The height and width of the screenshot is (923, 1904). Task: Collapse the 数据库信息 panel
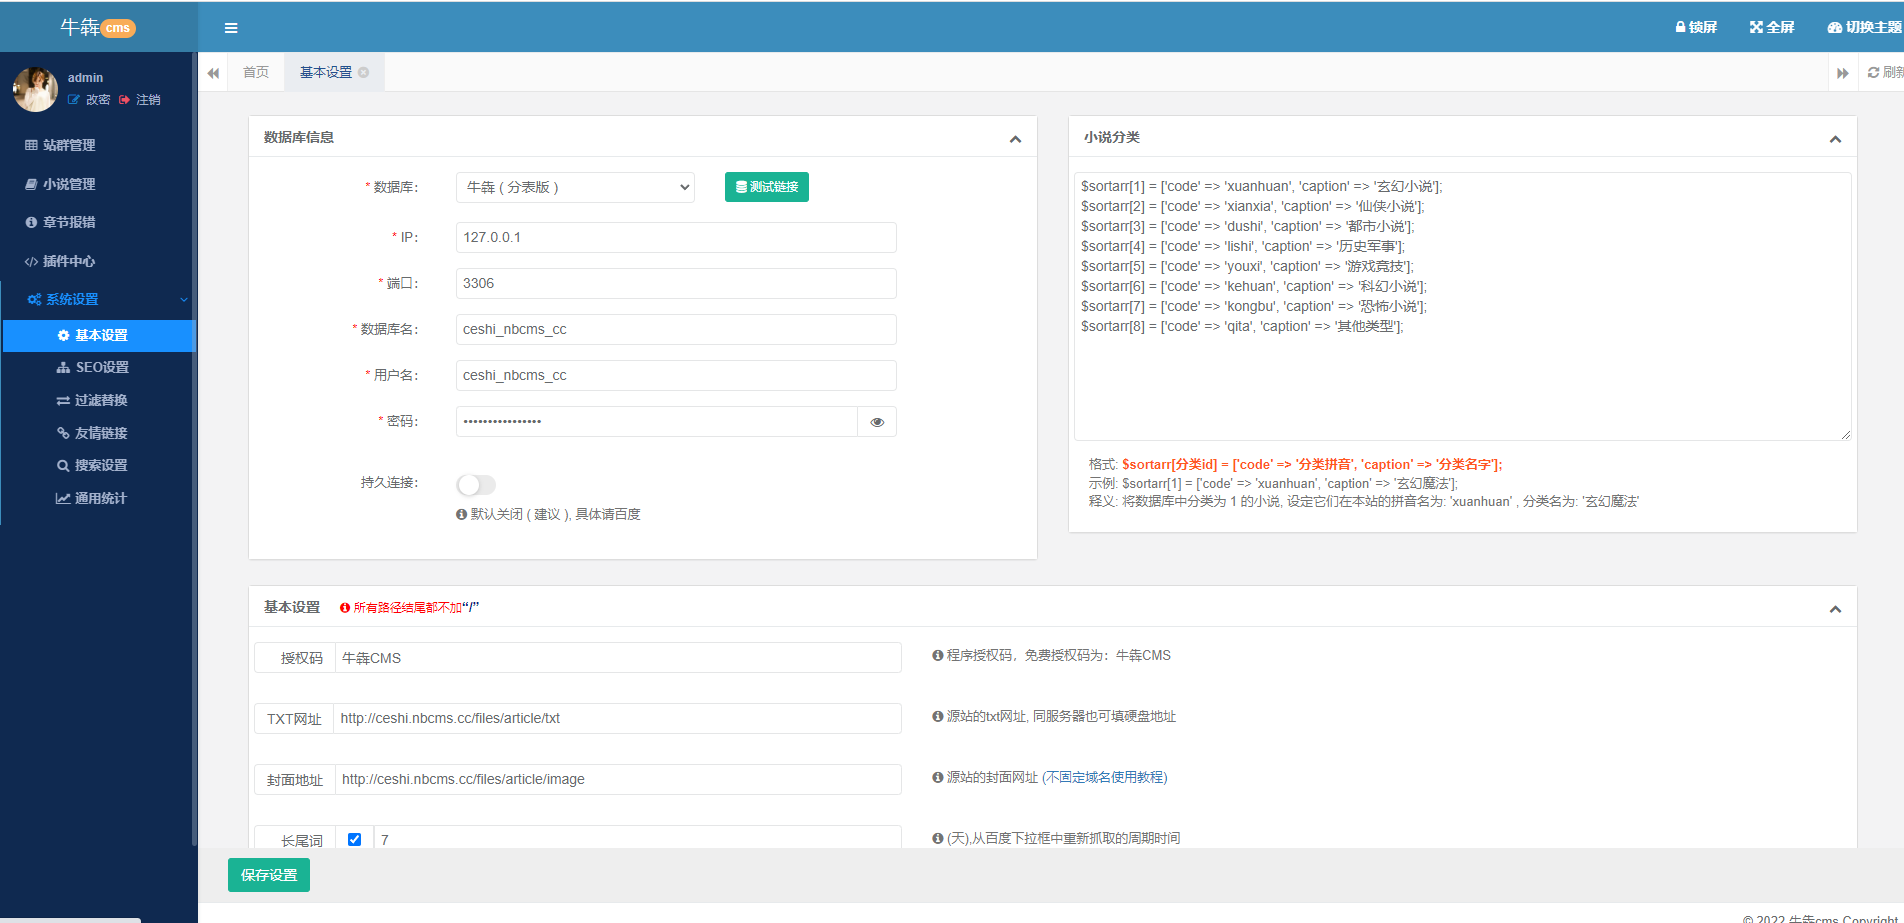pyautogui.click(x=1015, y=139)
